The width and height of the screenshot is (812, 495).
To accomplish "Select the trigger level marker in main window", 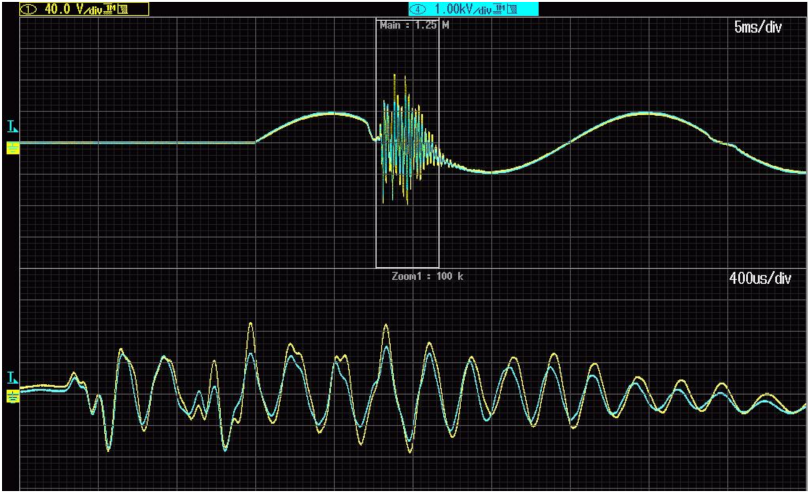I will pos(12,128).
